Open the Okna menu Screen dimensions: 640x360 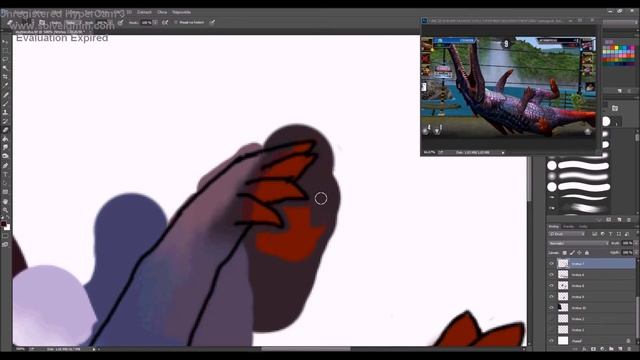(162, 12)
